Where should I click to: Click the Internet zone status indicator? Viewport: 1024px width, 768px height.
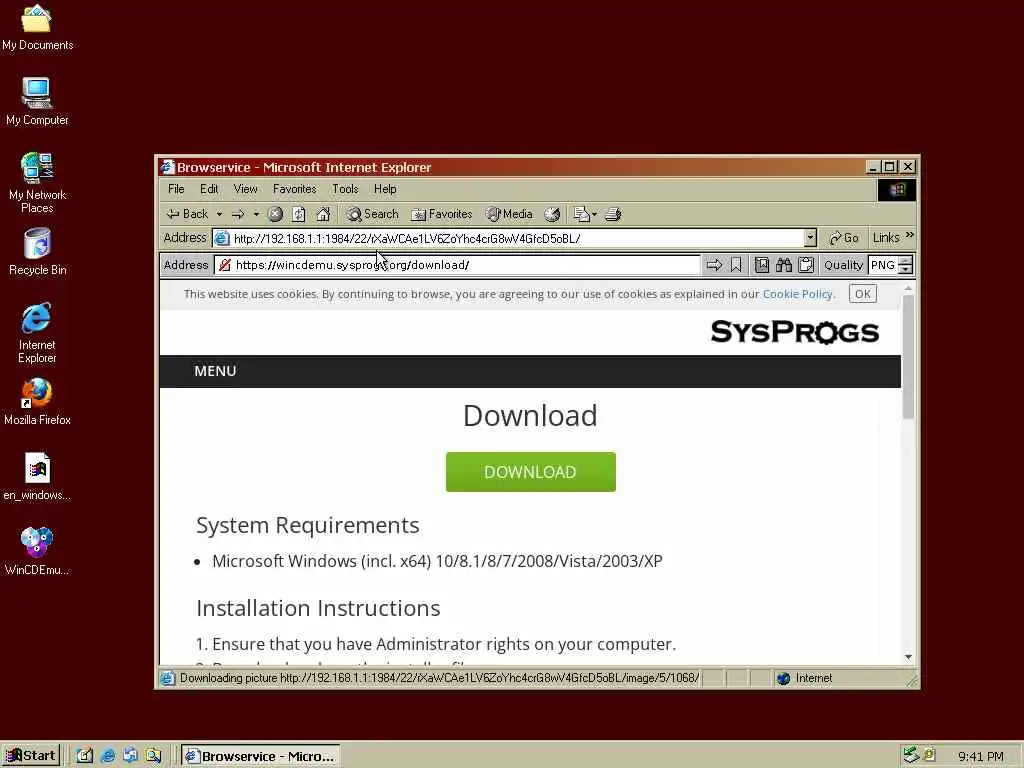pos(806,678)
